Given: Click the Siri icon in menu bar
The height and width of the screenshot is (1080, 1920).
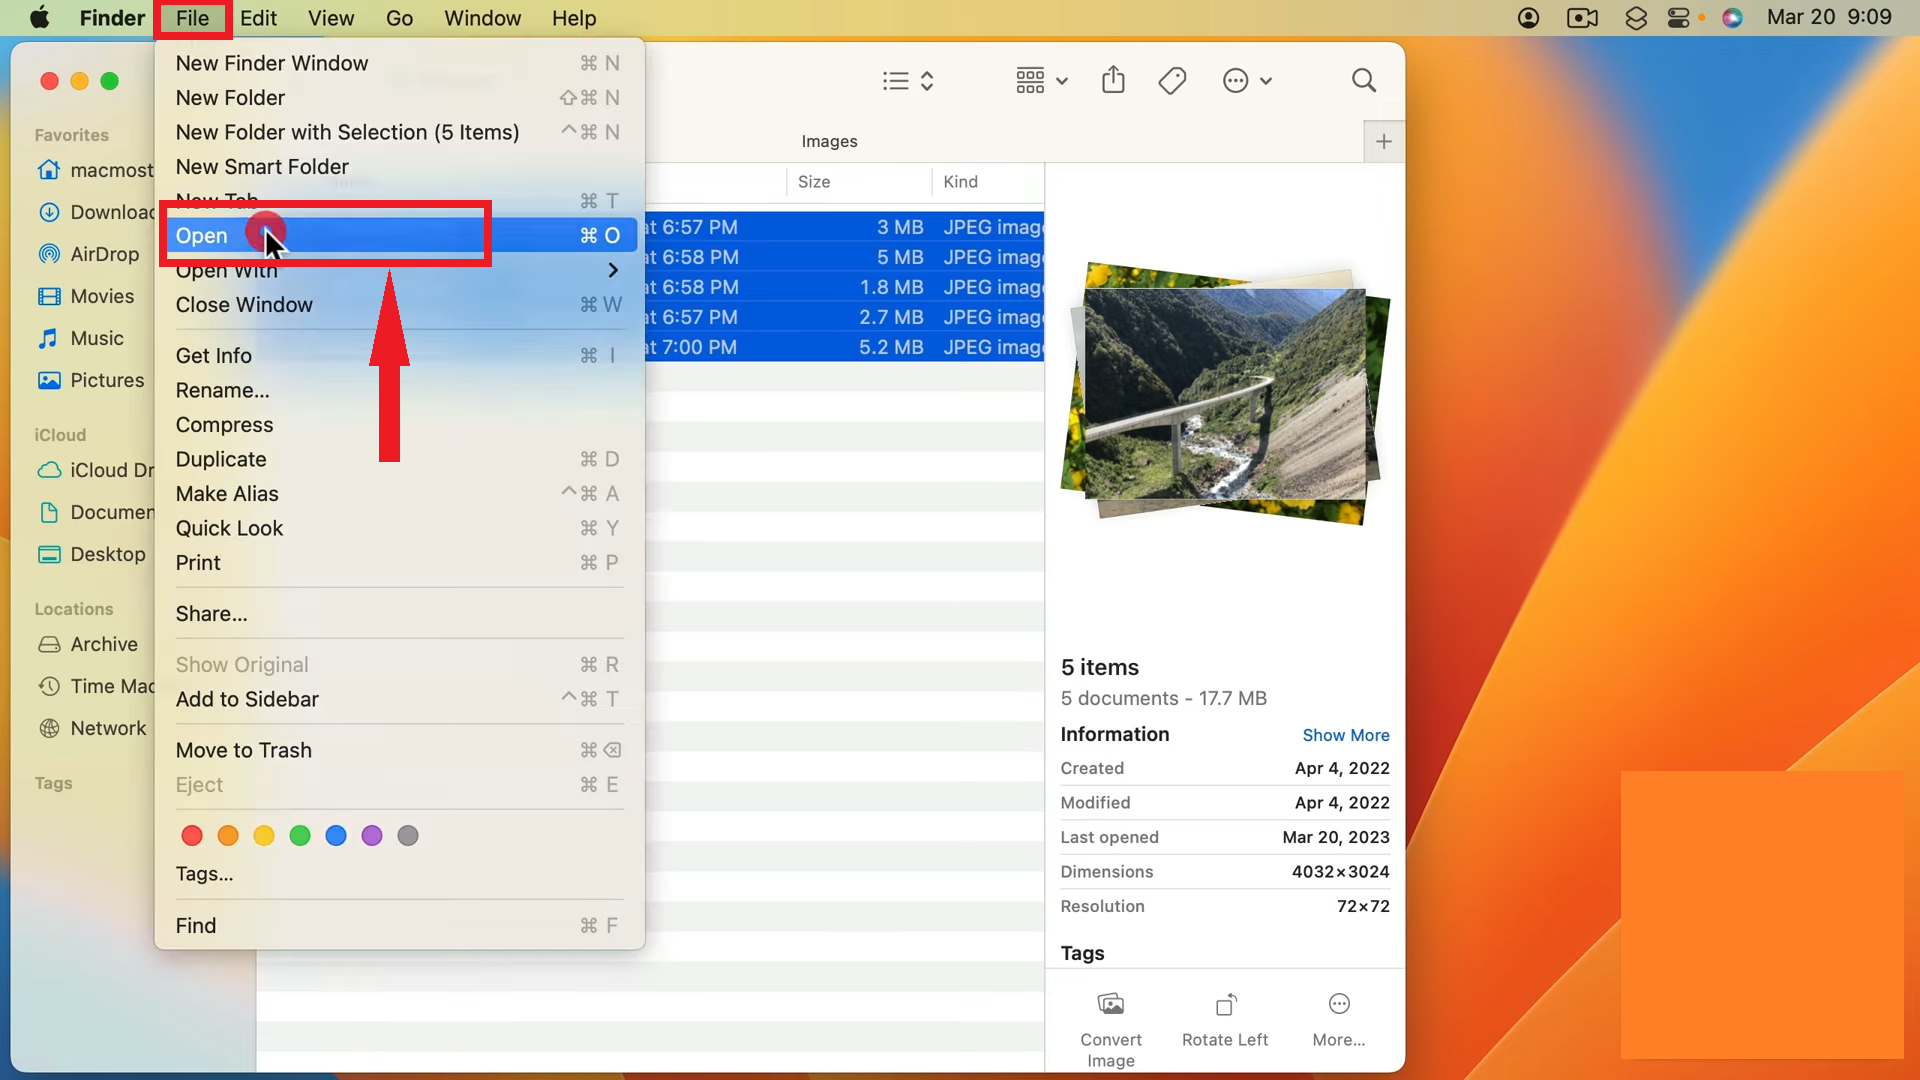Looking at the screenshot, I should [1732, 18].
